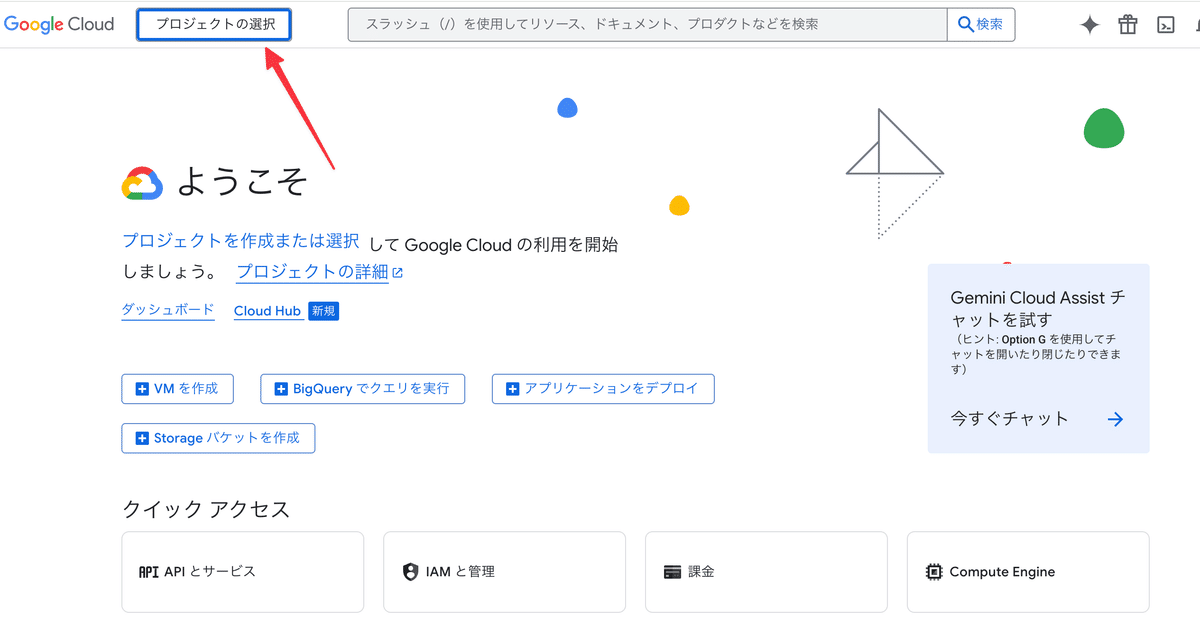Activate the Cloud Shell terminal icon
The width and height of the screenshot is (1200, 628).
[1165, 25]
